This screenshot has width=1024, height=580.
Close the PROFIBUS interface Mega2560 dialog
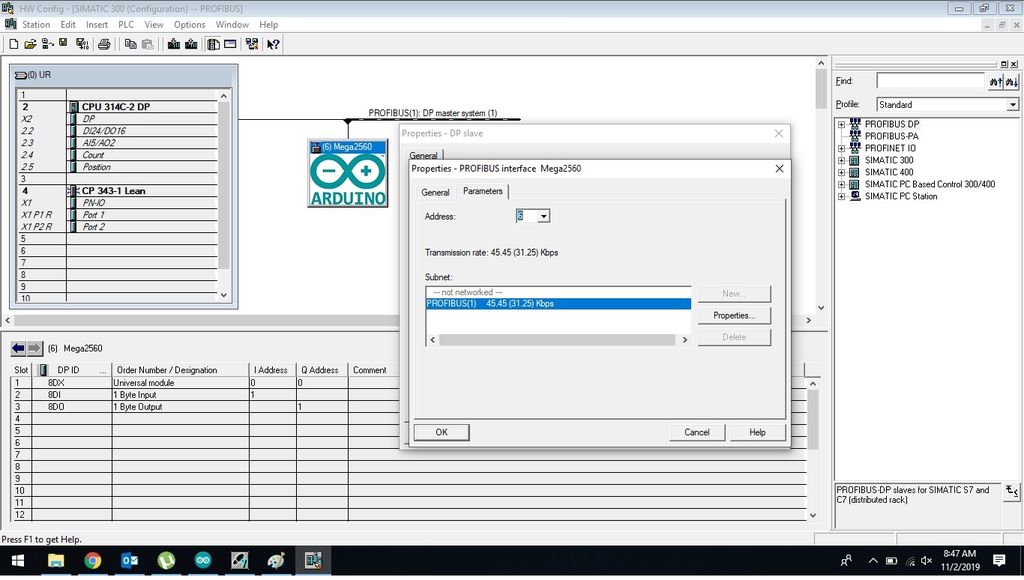pyautogui.click(x=779, y=169)
